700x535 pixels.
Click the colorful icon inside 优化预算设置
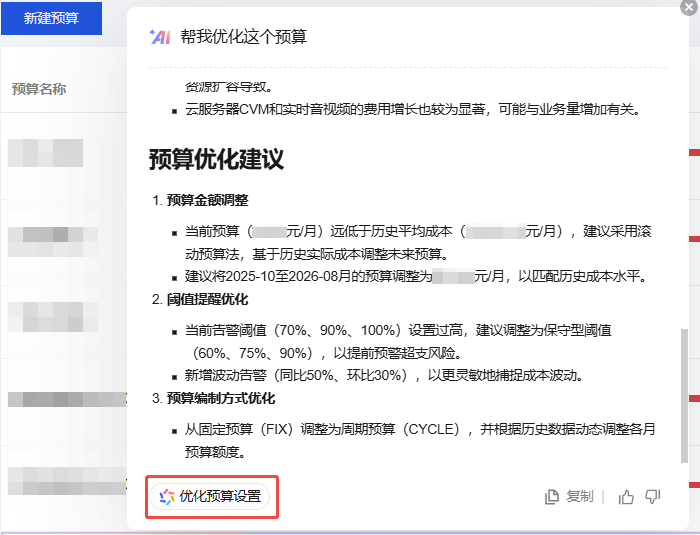[167, 496]
